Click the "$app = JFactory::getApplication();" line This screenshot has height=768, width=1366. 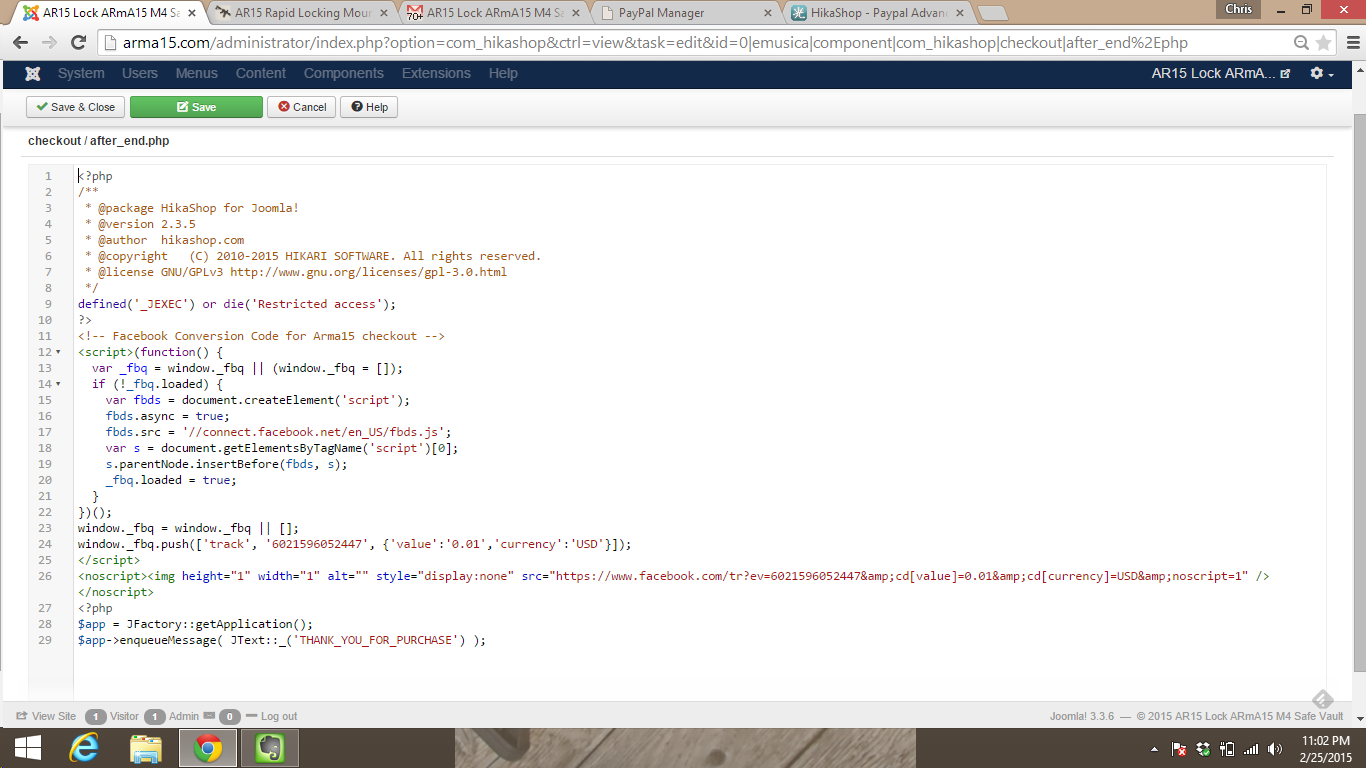coord(196,624)
